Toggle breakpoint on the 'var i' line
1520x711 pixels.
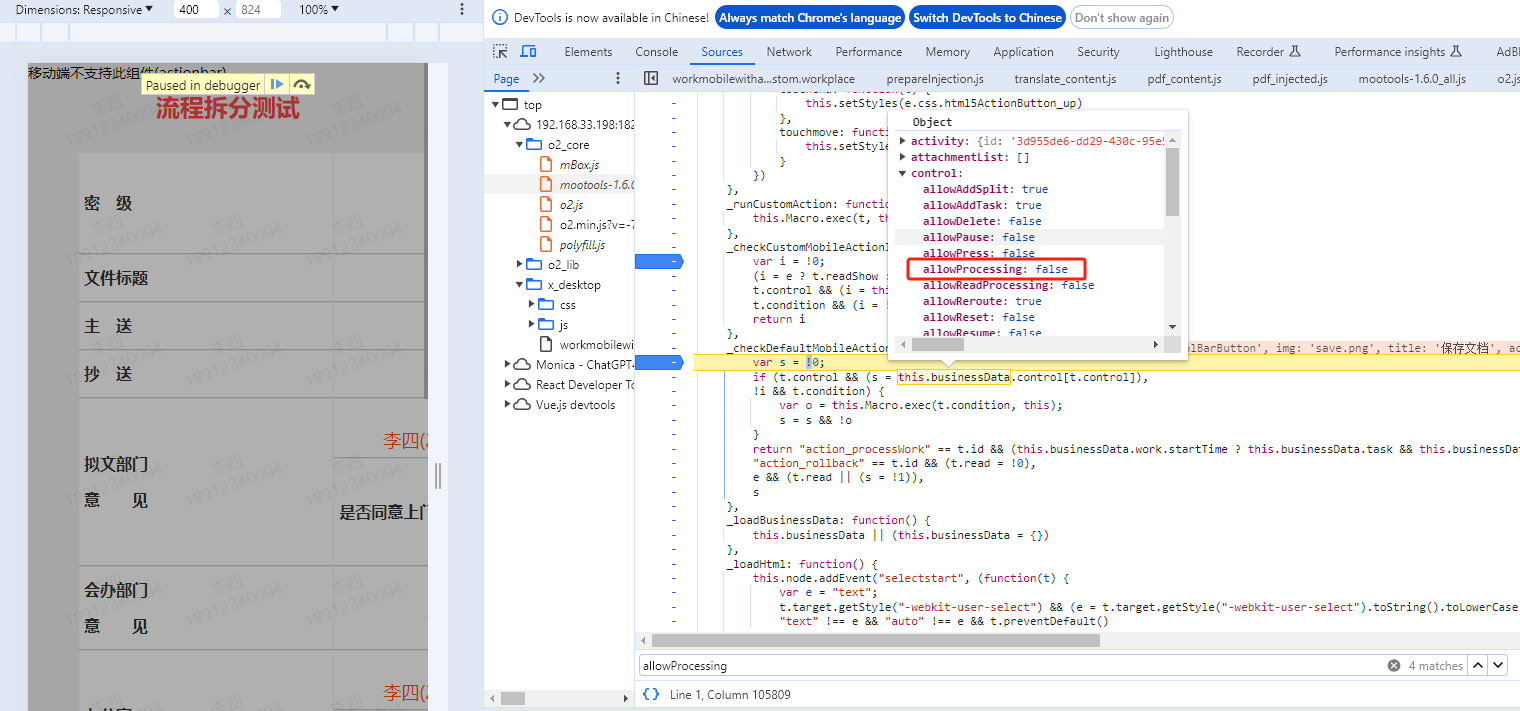[x=658, y=261]
